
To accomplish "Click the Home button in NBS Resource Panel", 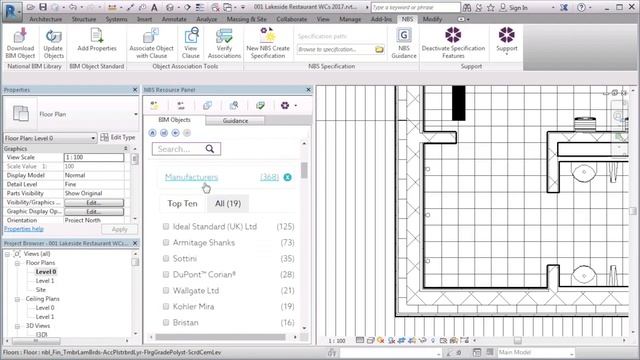I will [152, 133].
